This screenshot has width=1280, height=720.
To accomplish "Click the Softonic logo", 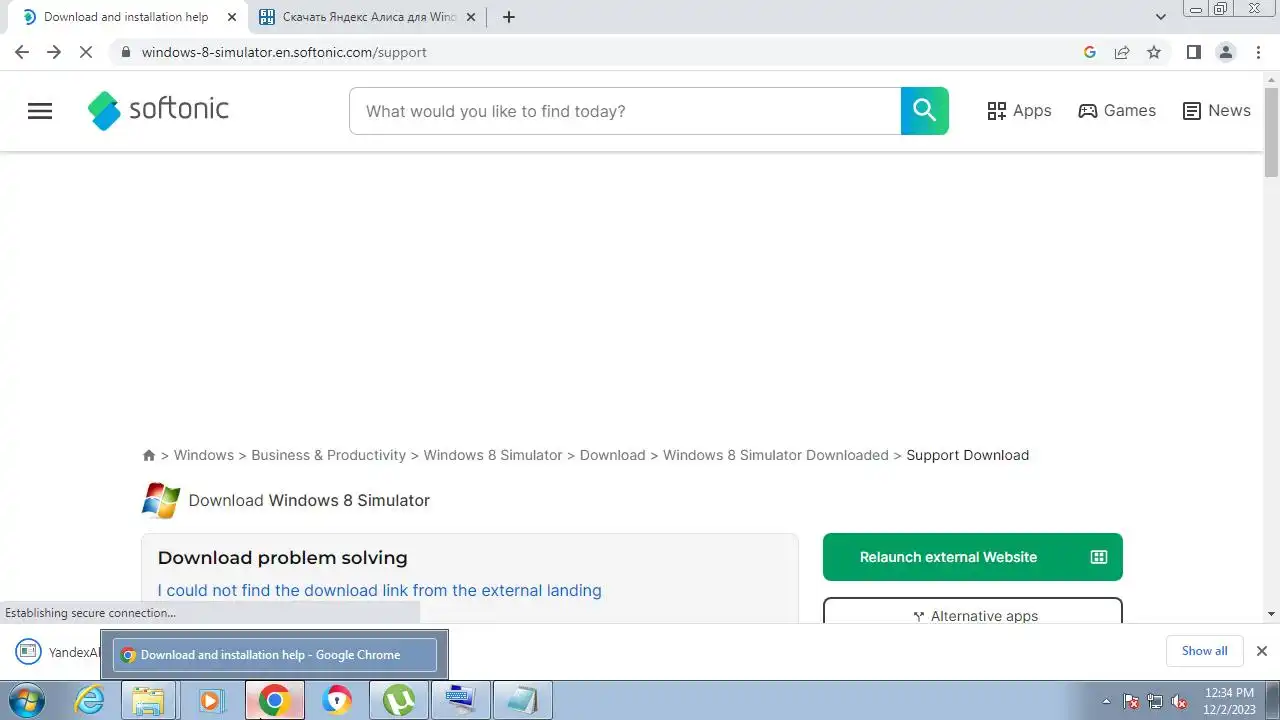I will 159,110.
